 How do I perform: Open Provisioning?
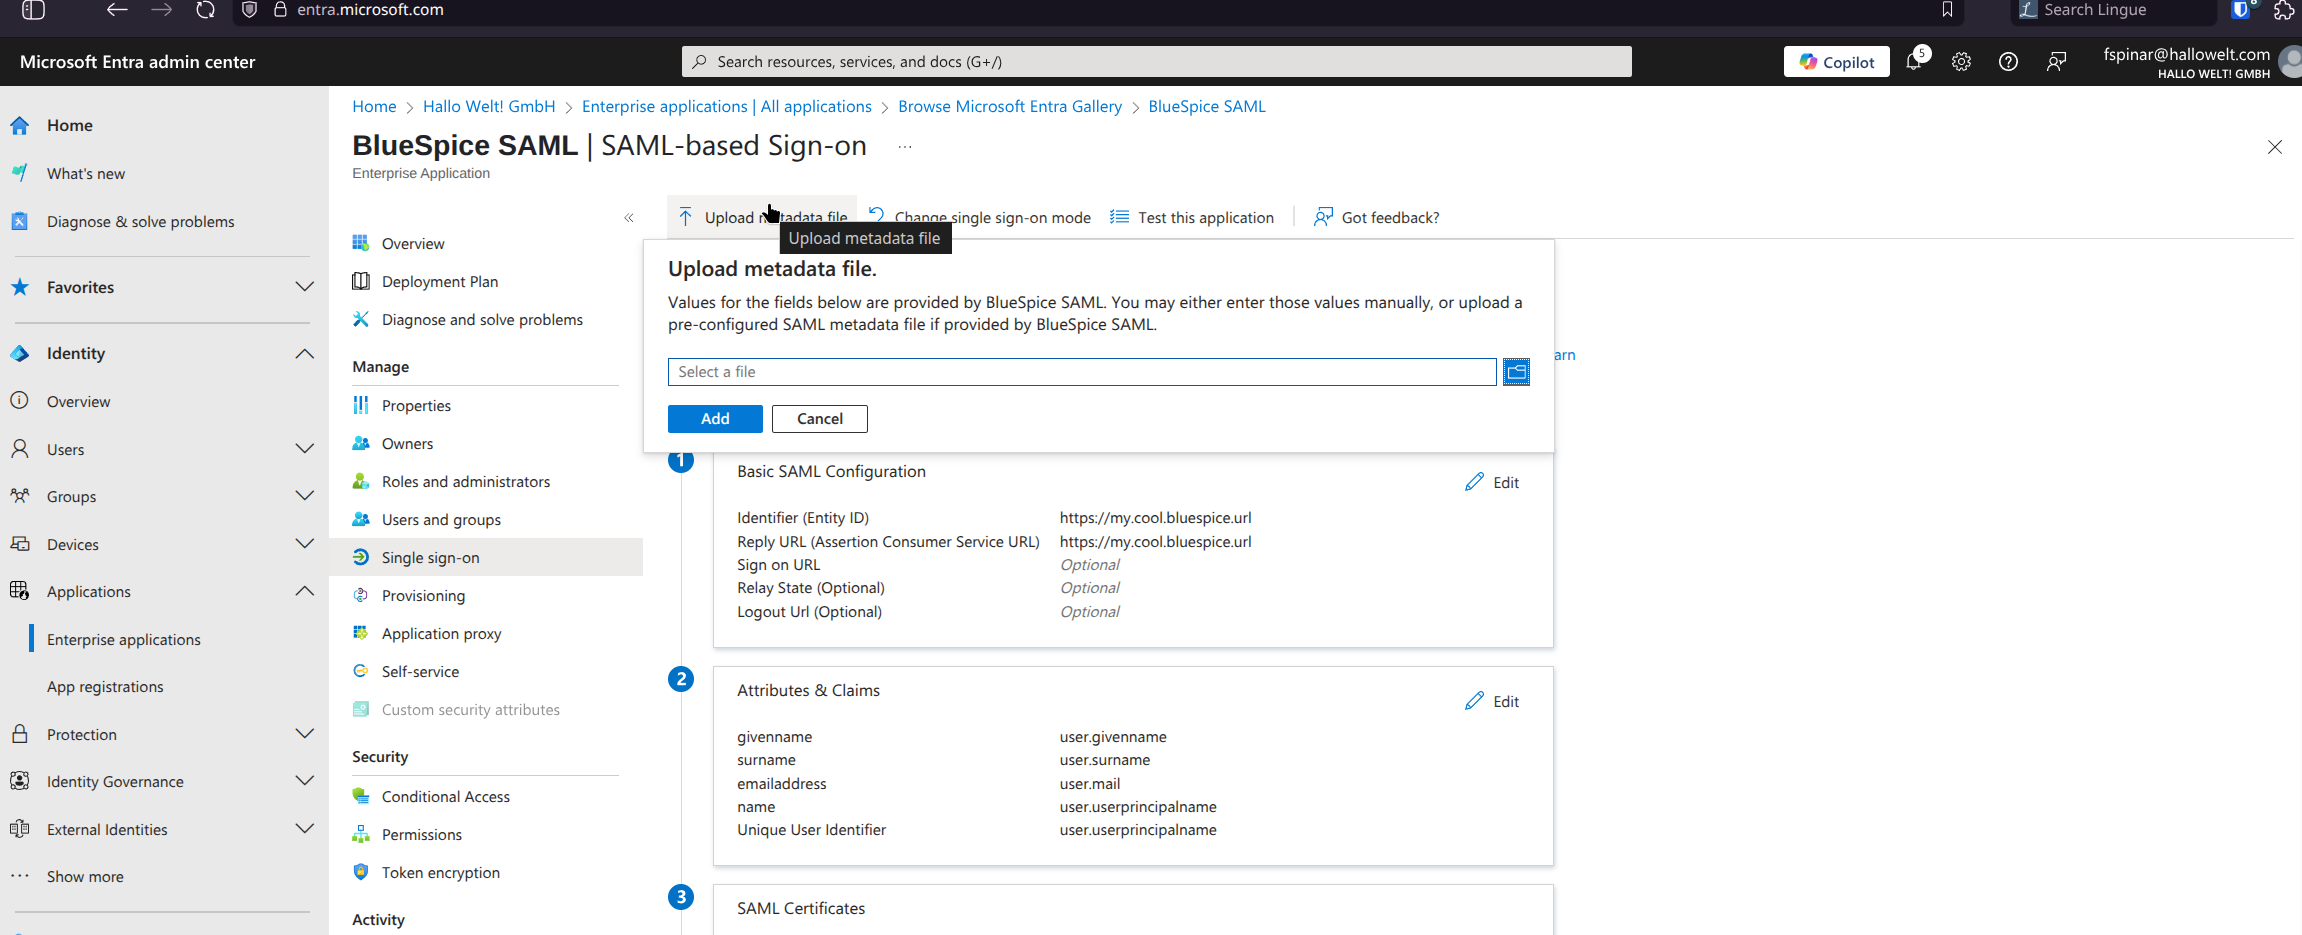[x=422, y=596]
